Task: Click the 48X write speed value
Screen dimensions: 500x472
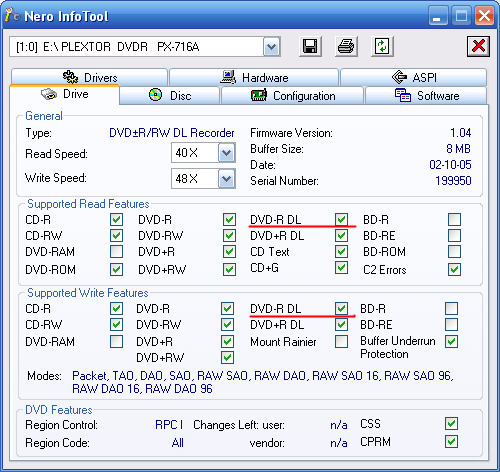Action: coord(186,178)
